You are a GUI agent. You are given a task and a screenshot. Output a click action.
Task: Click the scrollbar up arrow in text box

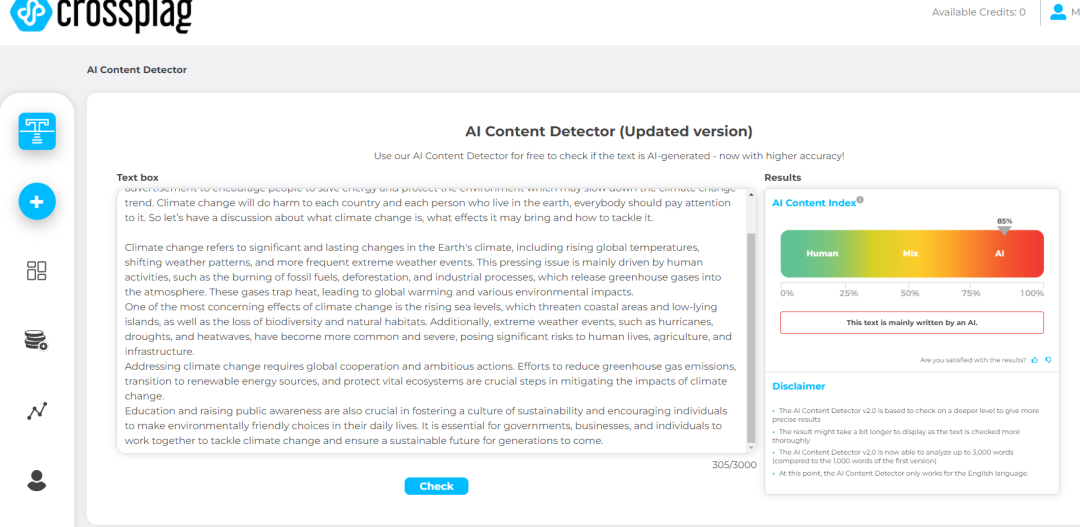click(751, 193)
